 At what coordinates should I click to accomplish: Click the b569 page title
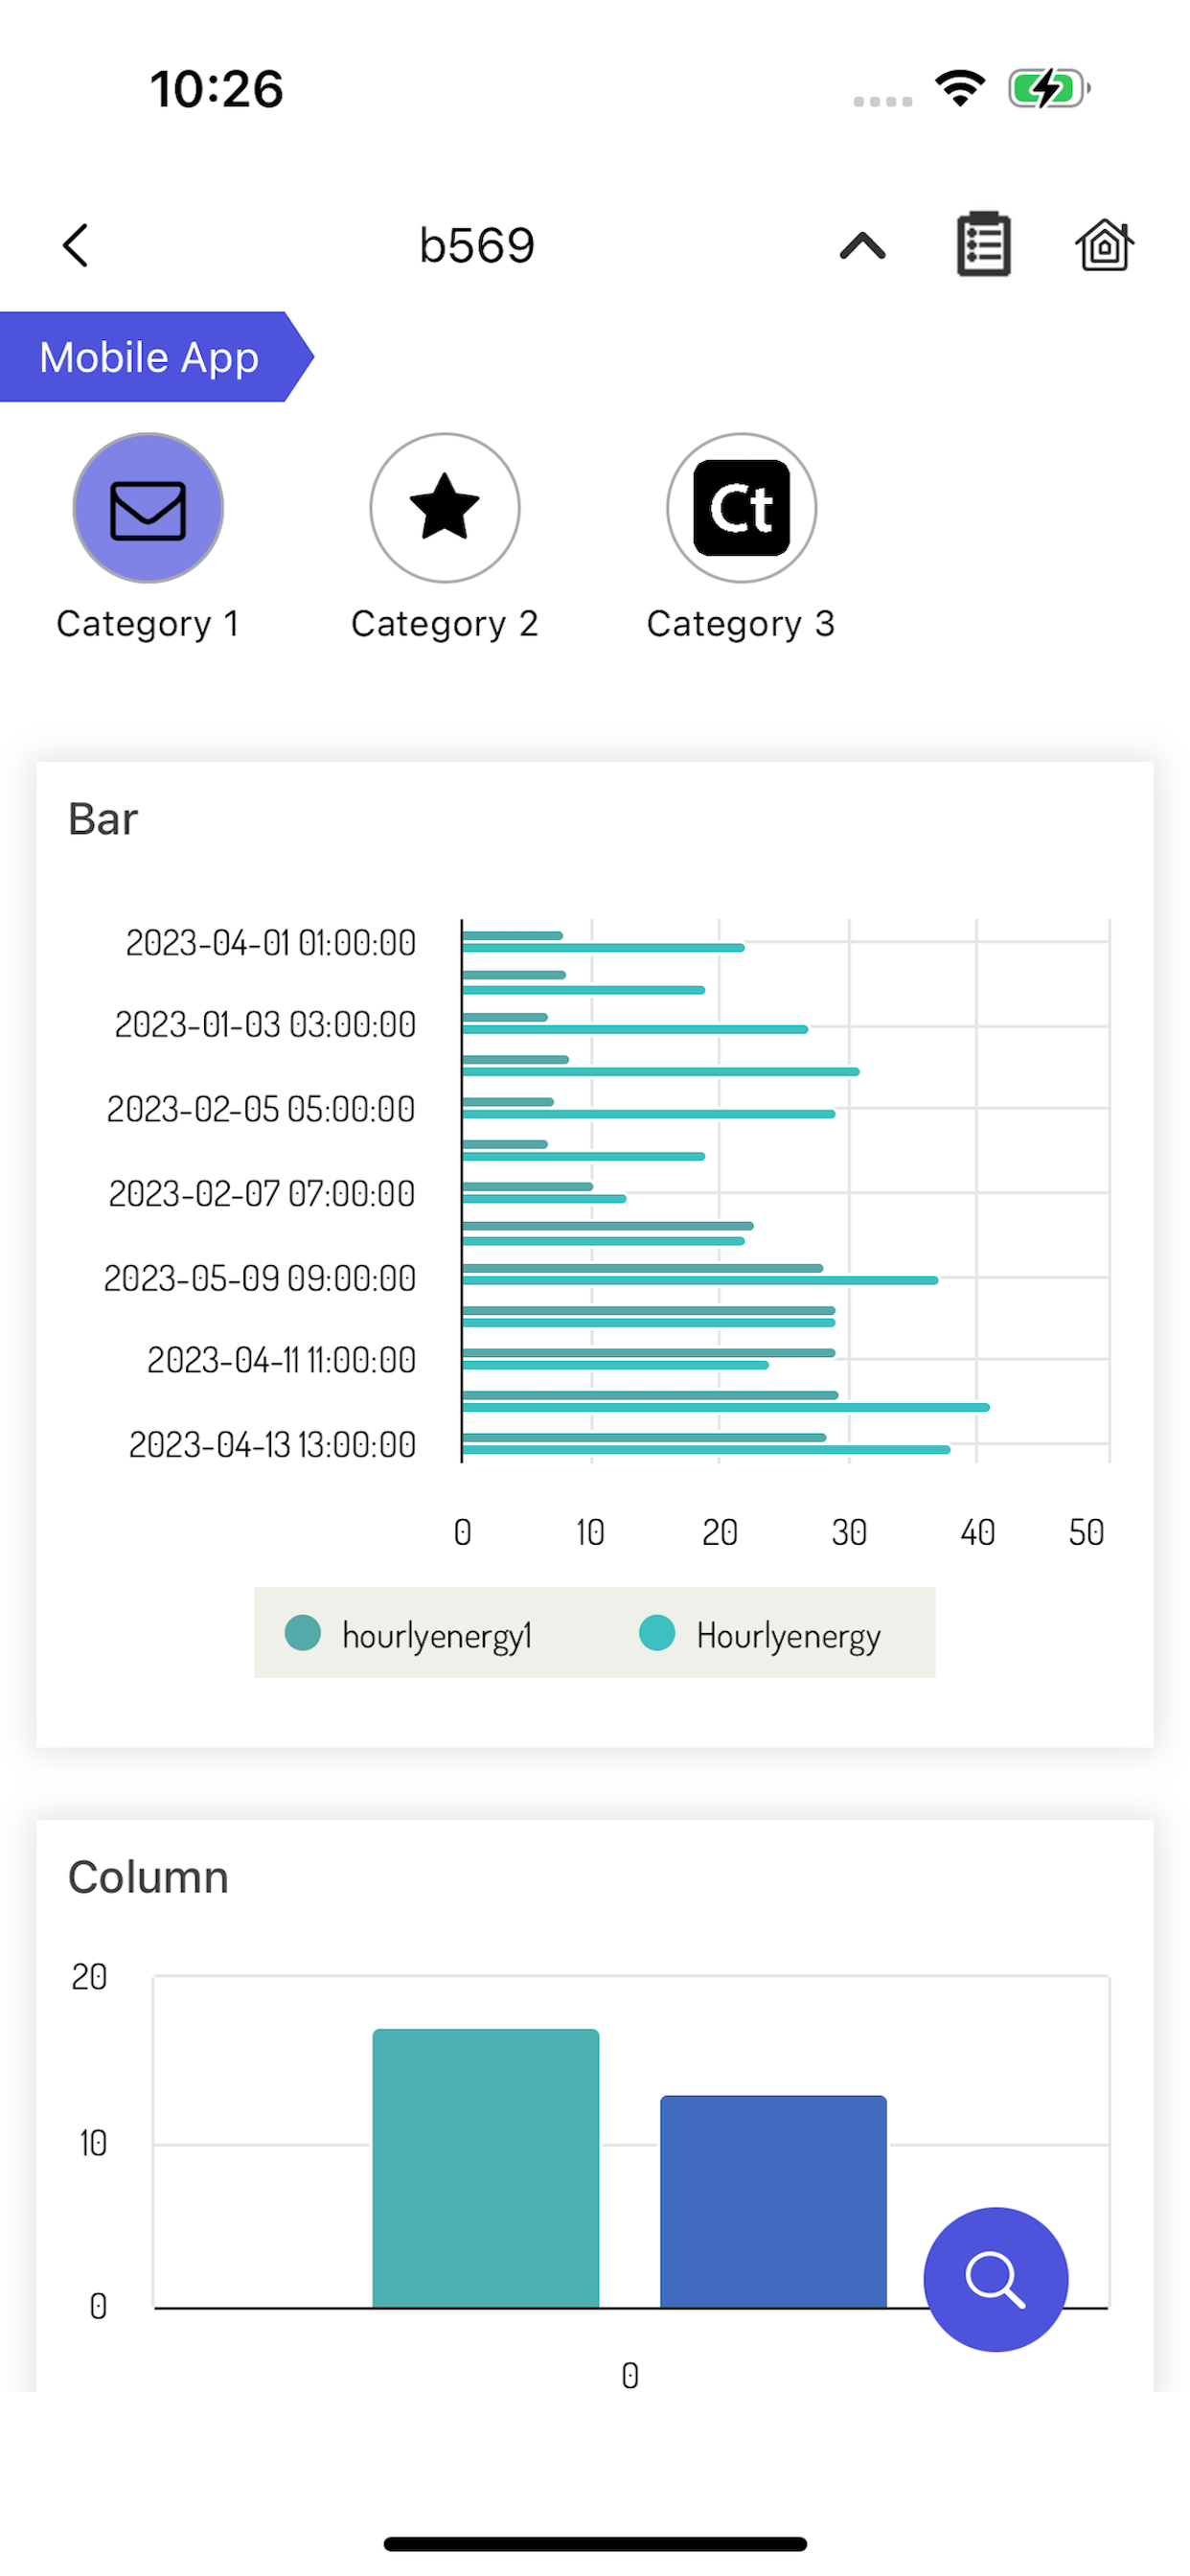tap(477, 245)
